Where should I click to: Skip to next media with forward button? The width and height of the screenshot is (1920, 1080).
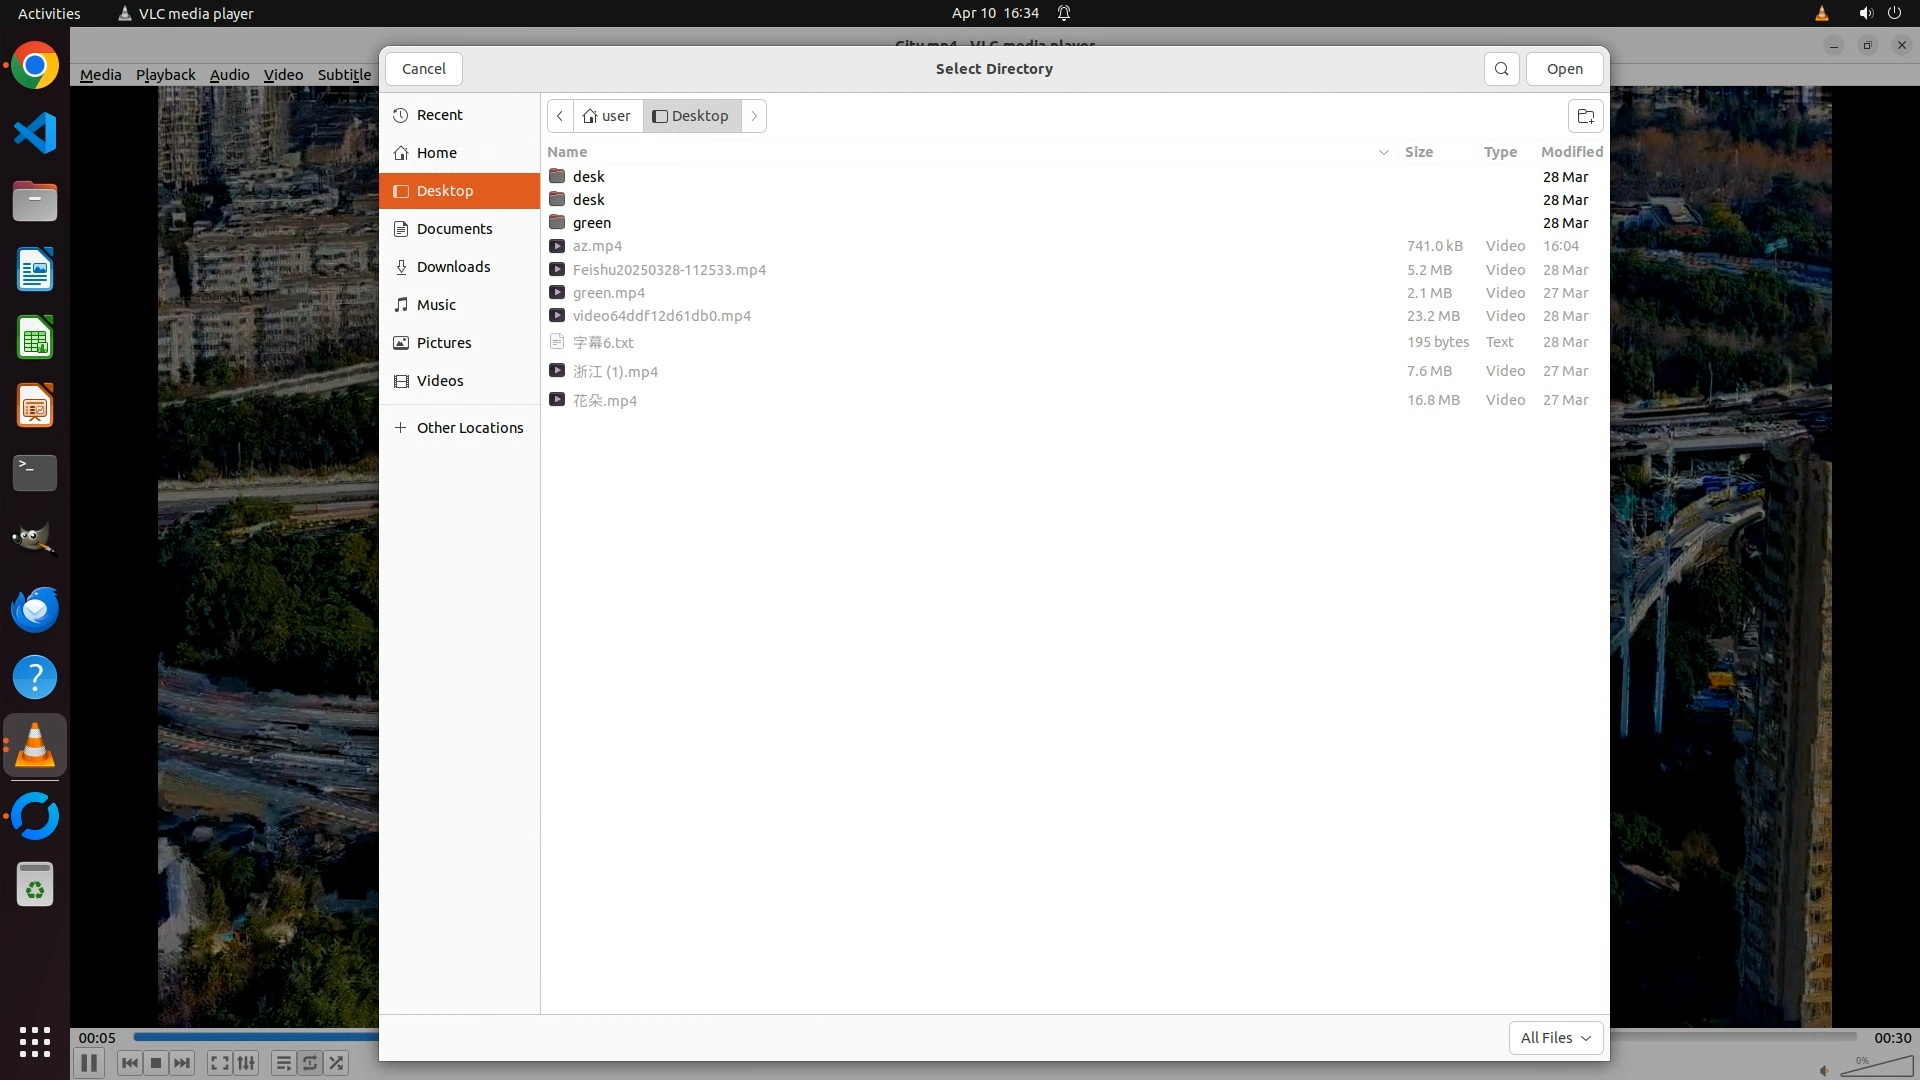point(182,1063)
